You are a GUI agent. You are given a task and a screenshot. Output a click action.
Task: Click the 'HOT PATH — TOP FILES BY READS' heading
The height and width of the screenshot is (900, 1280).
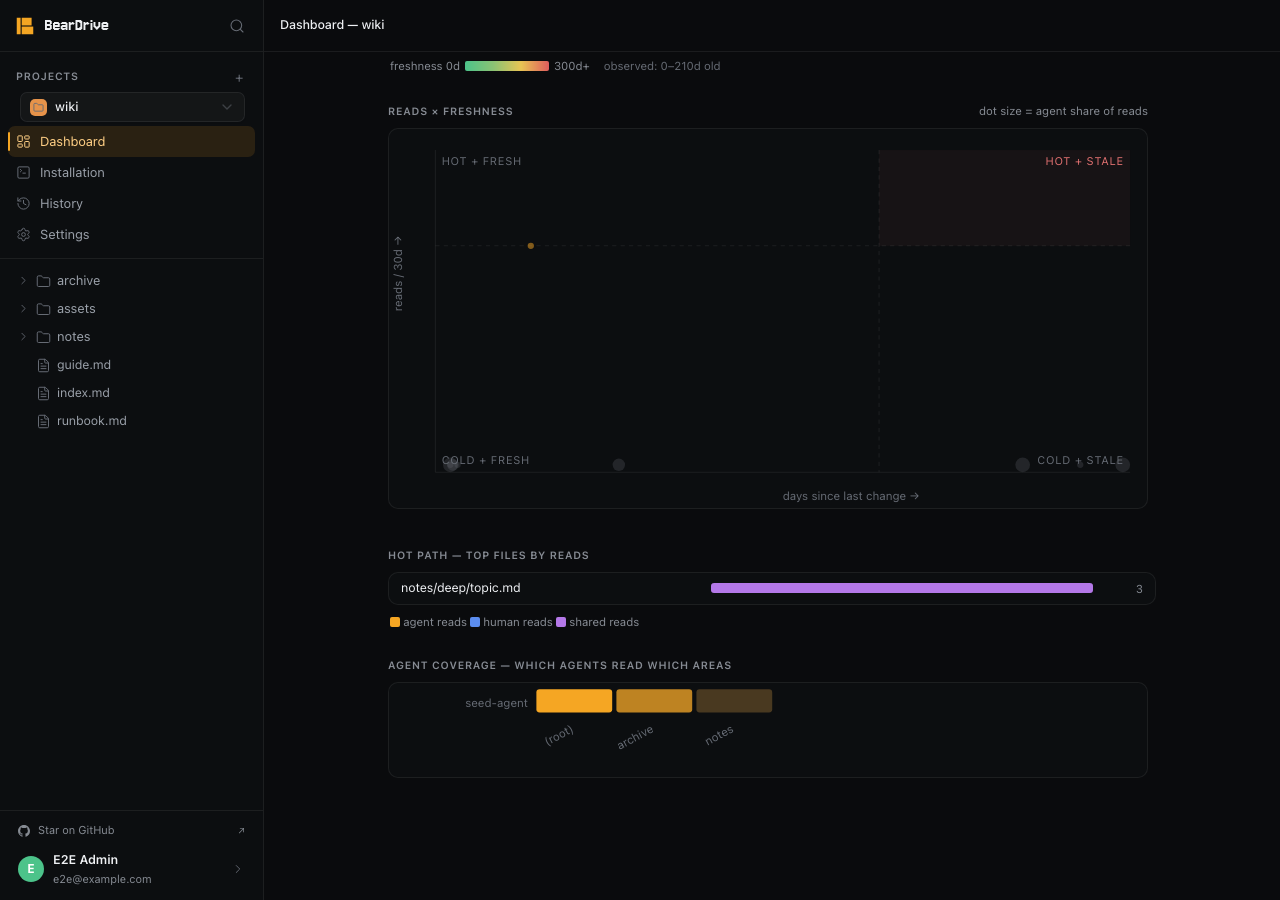[489, 555]
